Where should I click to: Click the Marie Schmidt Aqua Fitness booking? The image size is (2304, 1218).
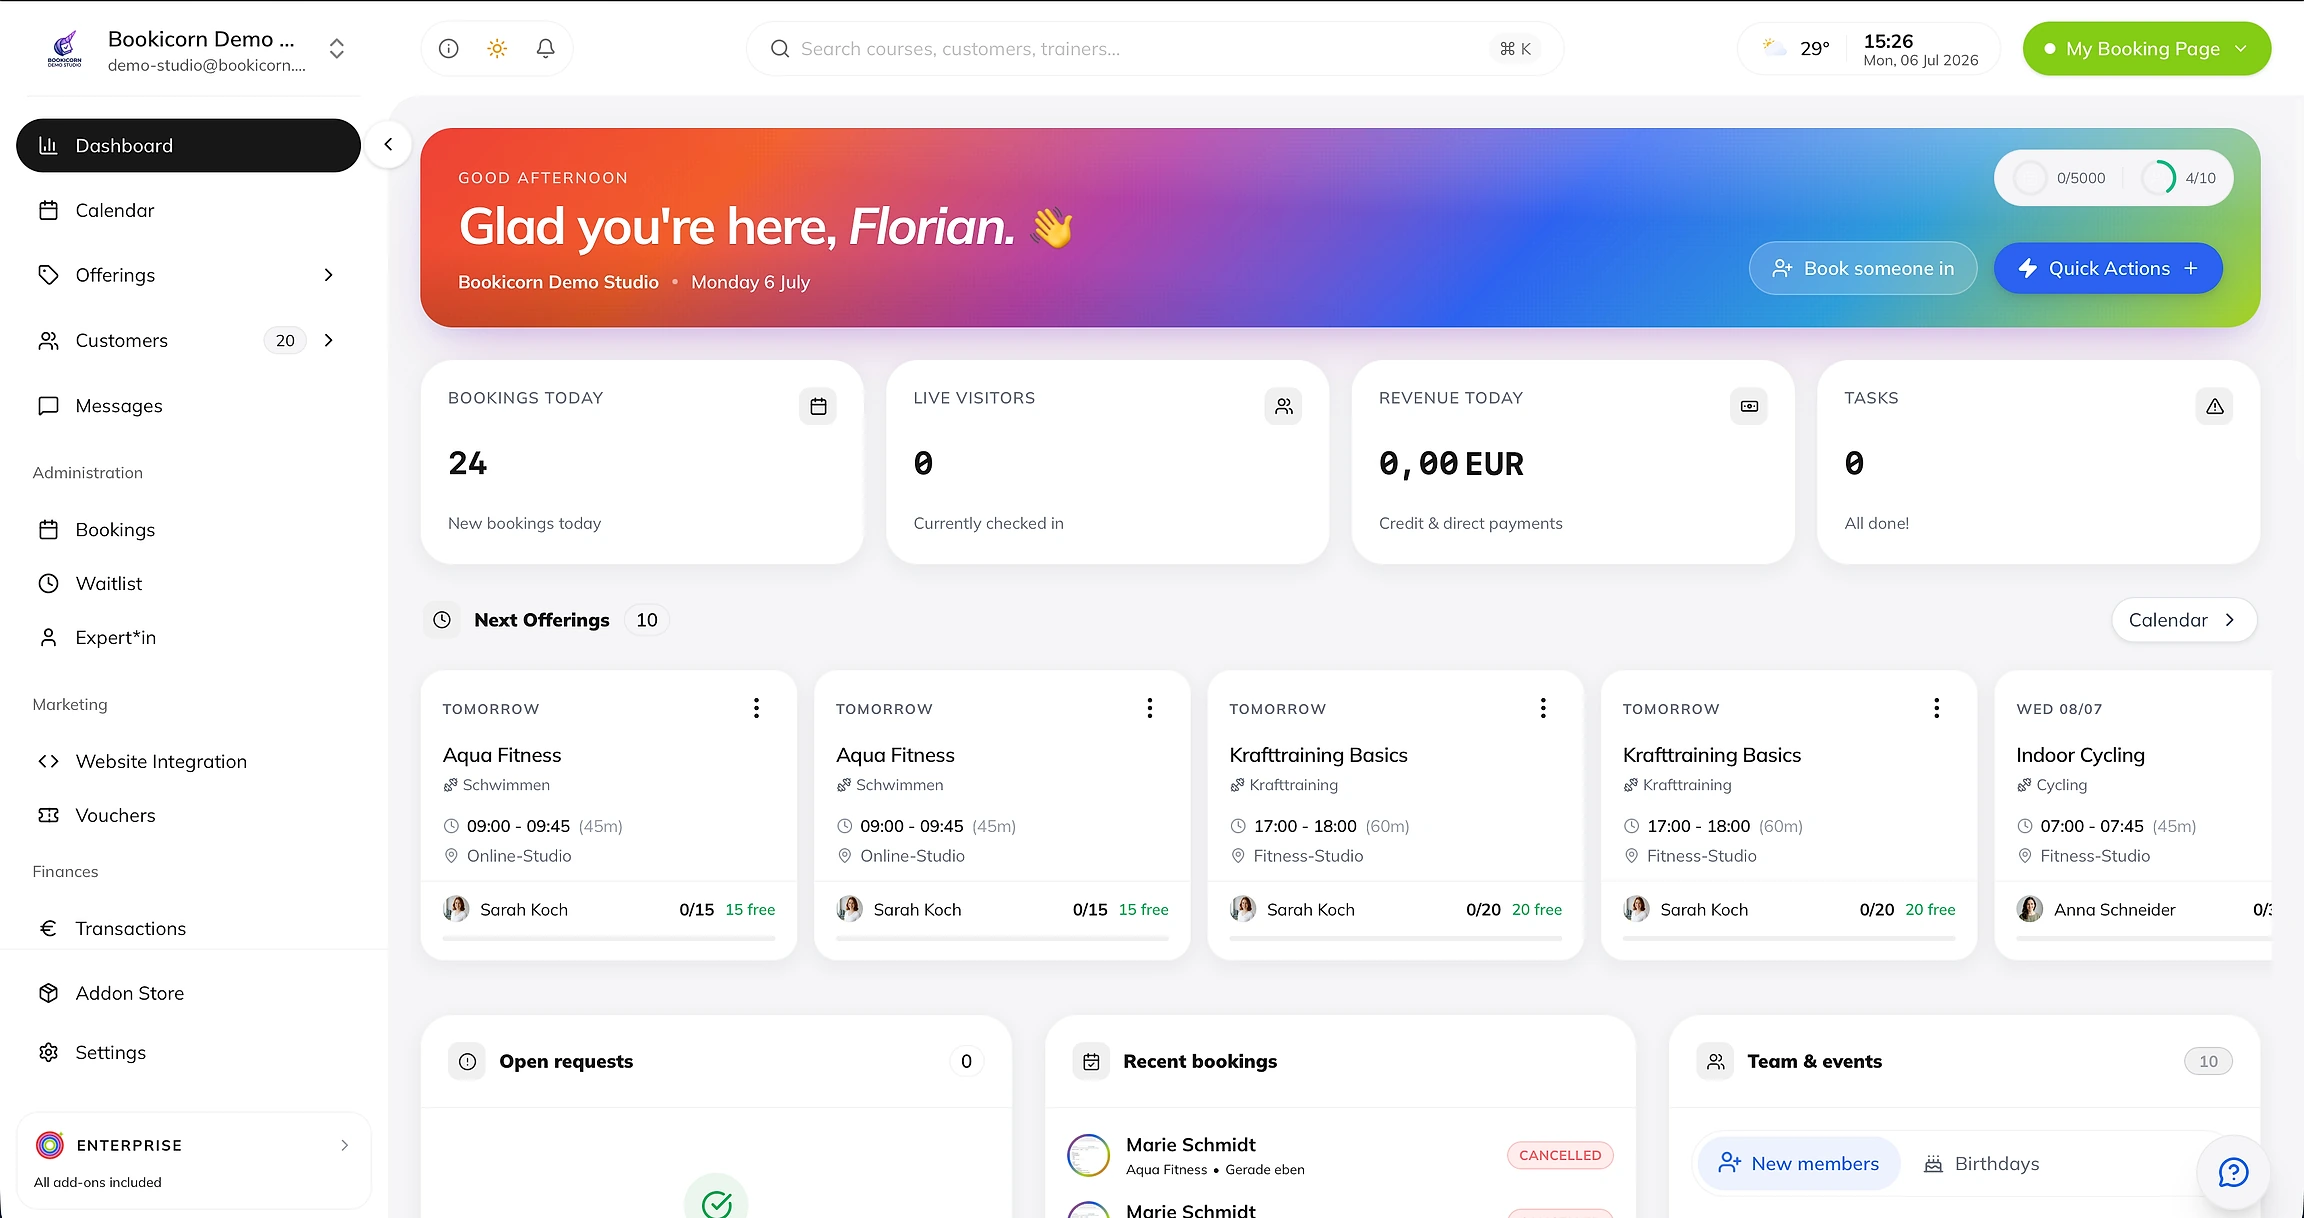tap(1340, 1155)
